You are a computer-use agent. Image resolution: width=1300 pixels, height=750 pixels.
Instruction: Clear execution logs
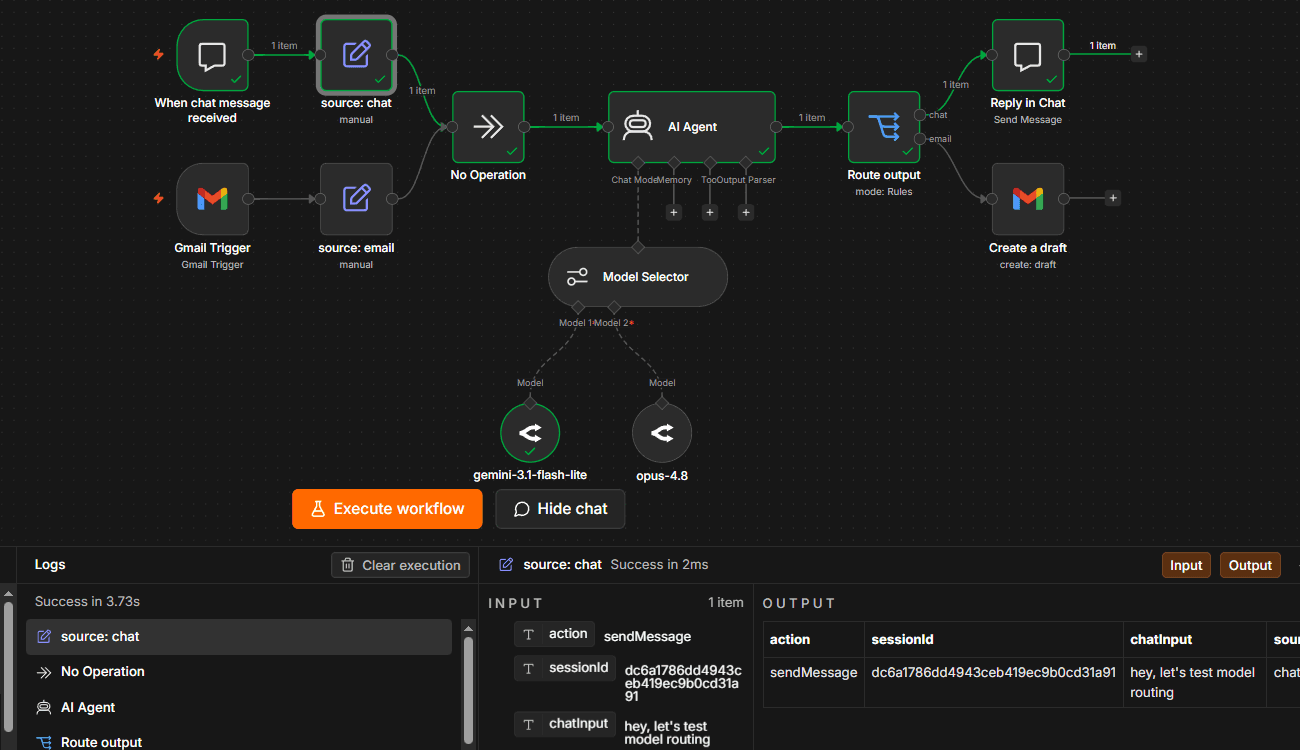click(x=401, y=565)
